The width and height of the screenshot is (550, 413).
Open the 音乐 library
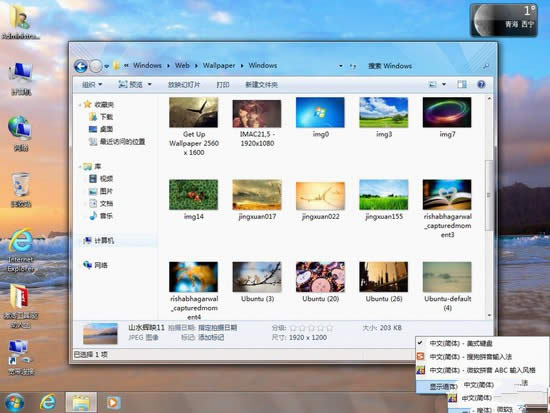click(101, 215)
